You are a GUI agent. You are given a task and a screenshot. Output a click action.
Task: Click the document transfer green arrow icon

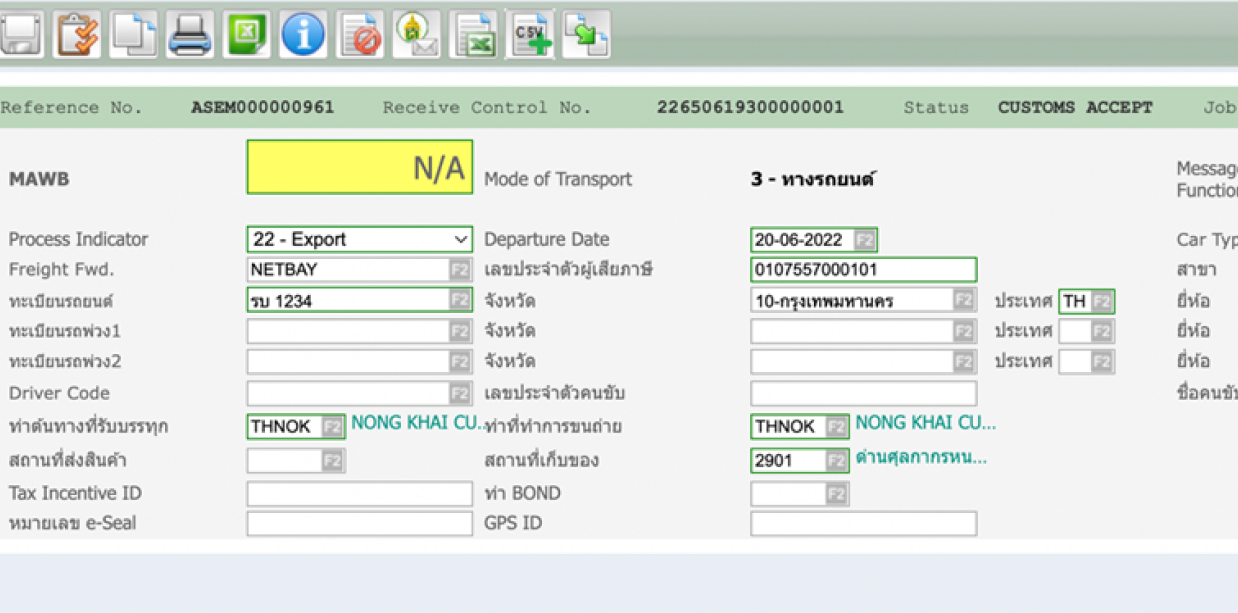coord(586,35)
